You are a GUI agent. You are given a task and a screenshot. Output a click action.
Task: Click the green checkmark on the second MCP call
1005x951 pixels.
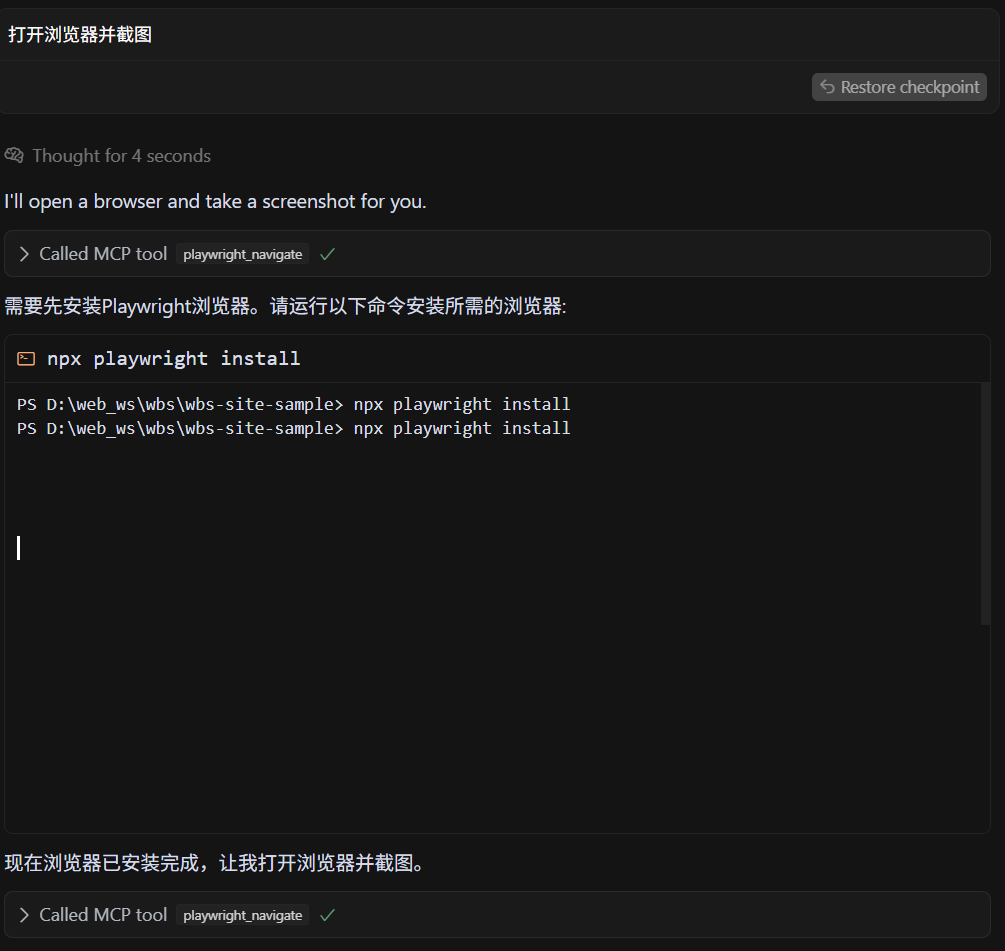[327, 915]
